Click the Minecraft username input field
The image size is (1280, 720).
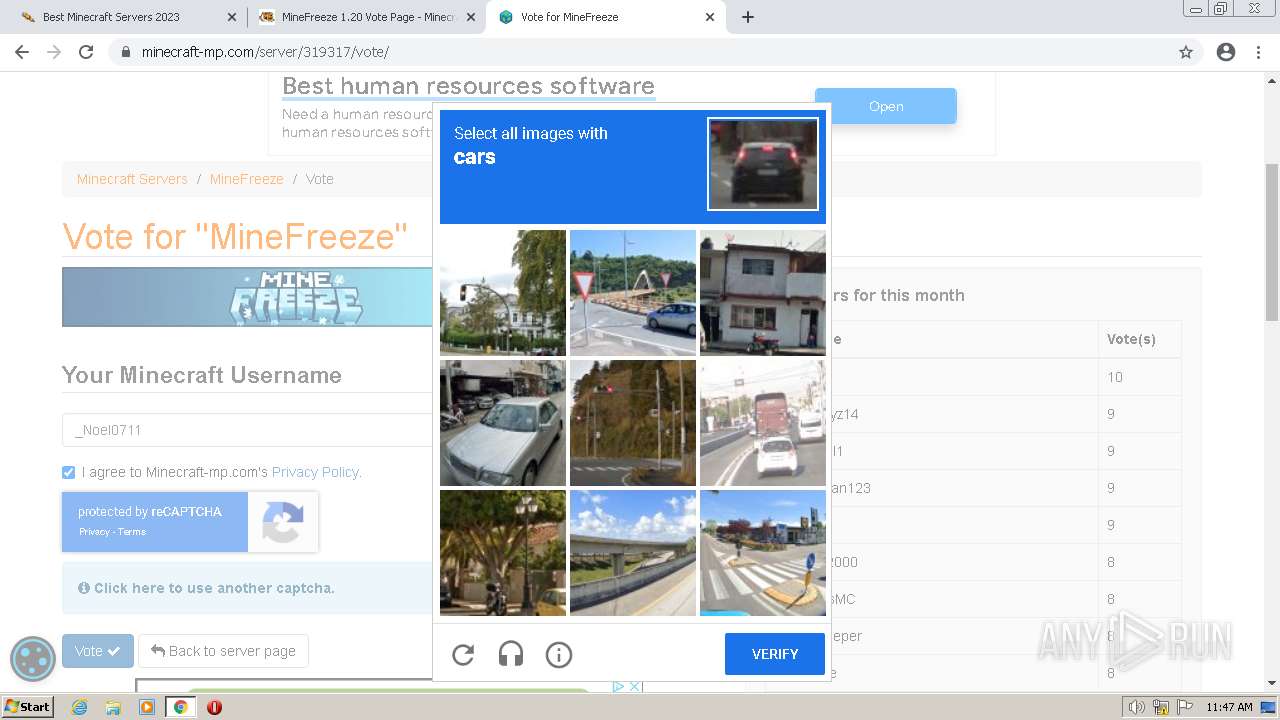click(247, 430)
